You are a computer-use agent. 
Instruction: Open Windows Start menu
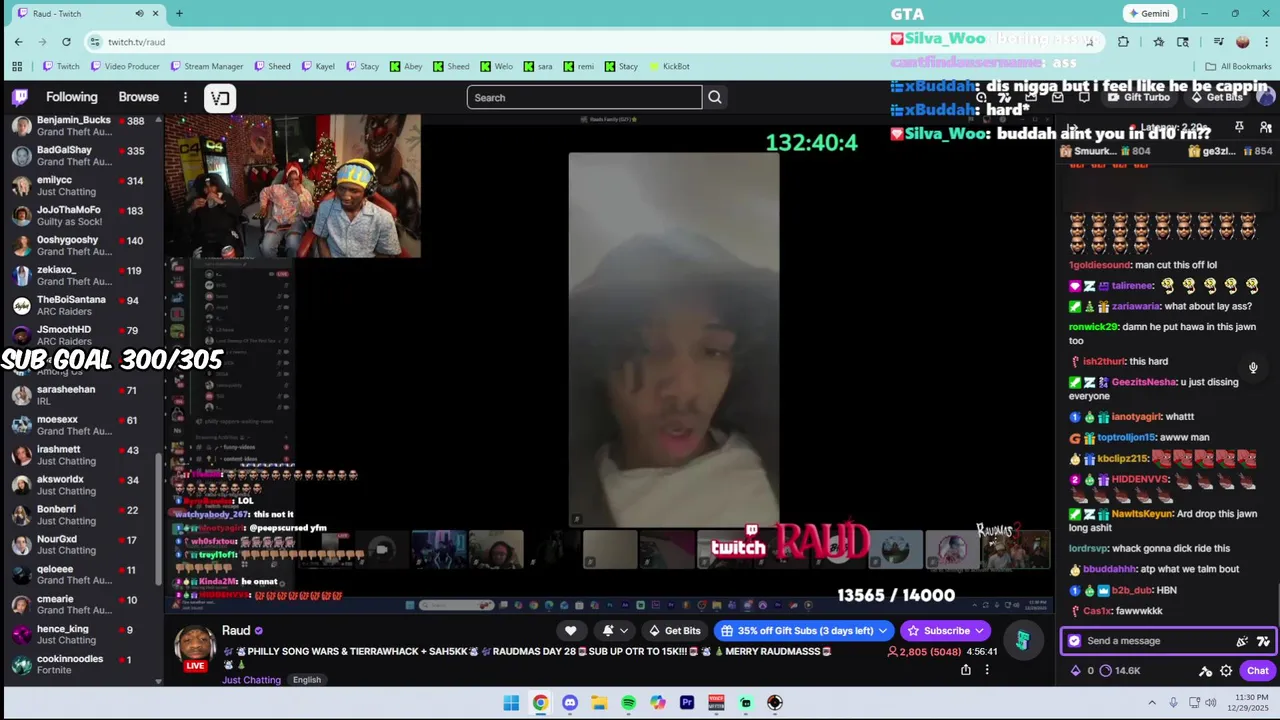point(511,703)
